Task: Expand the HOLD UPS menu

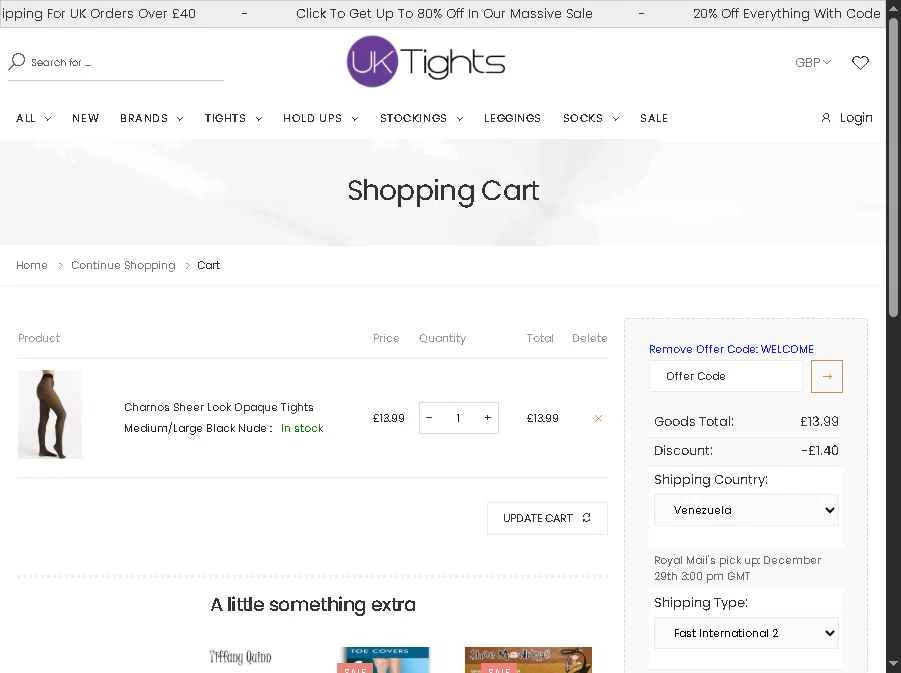Action: point(320,118)
